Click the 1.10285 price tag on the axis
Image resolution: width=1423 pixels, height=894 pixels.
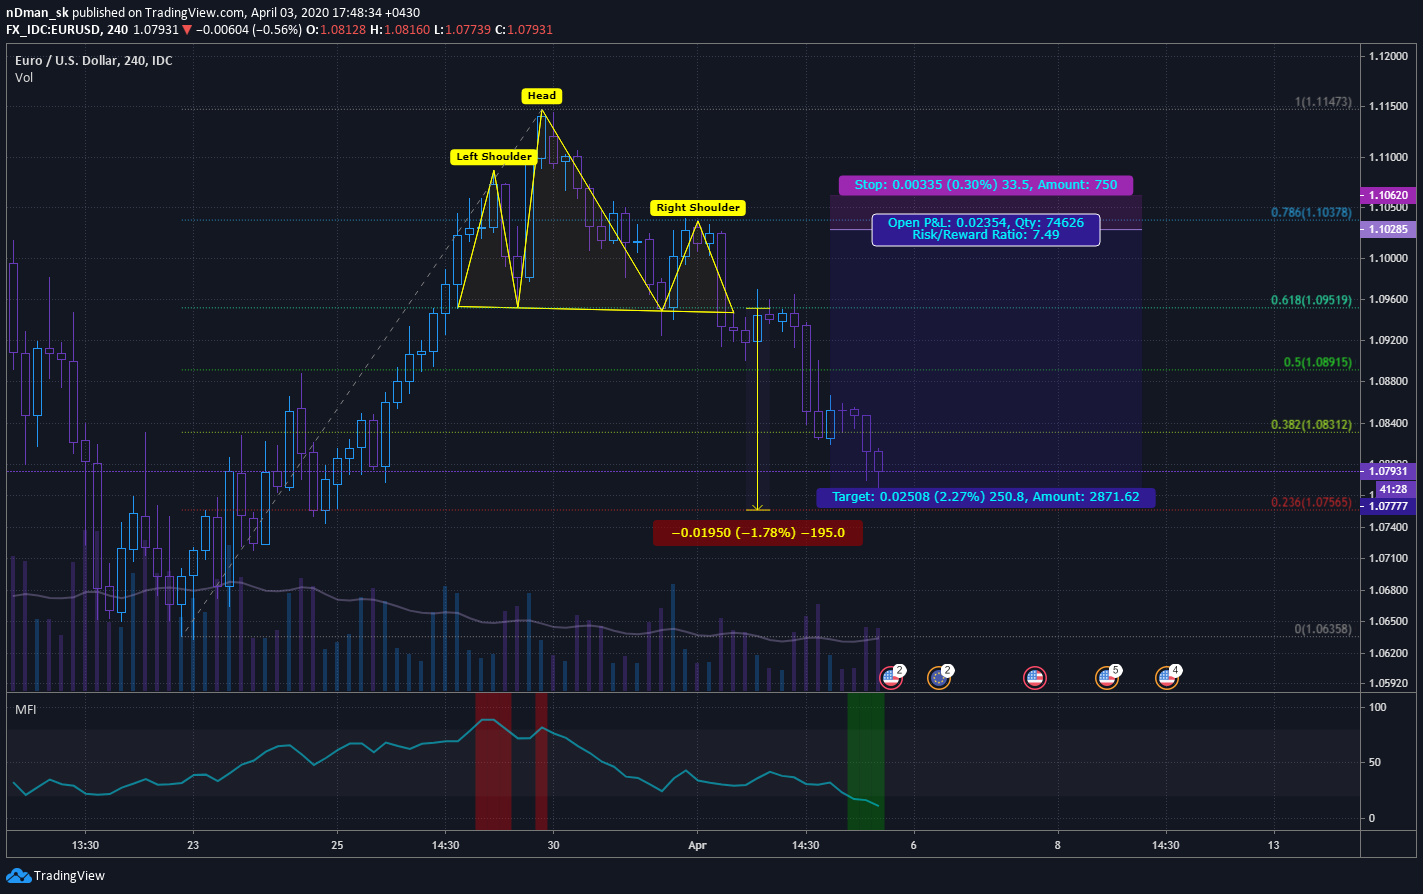[x=1390, y=229]
